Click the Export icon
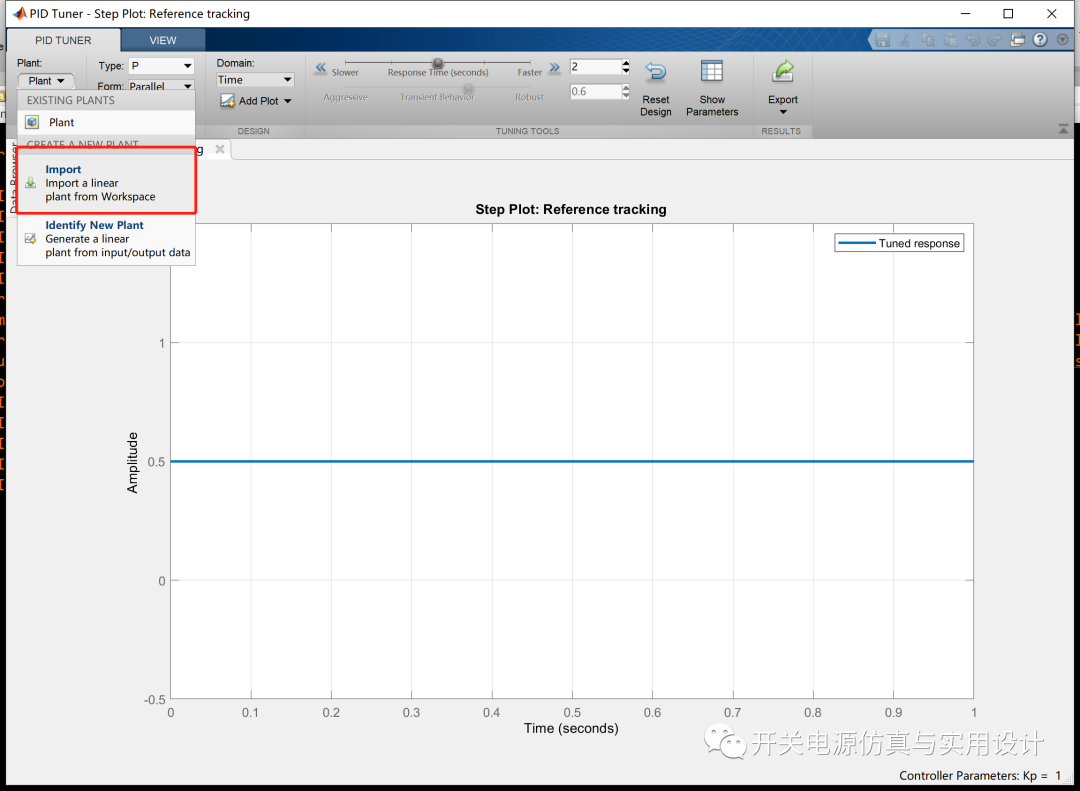The width and height of the screenshot is (1080, 791). [783, 72]
